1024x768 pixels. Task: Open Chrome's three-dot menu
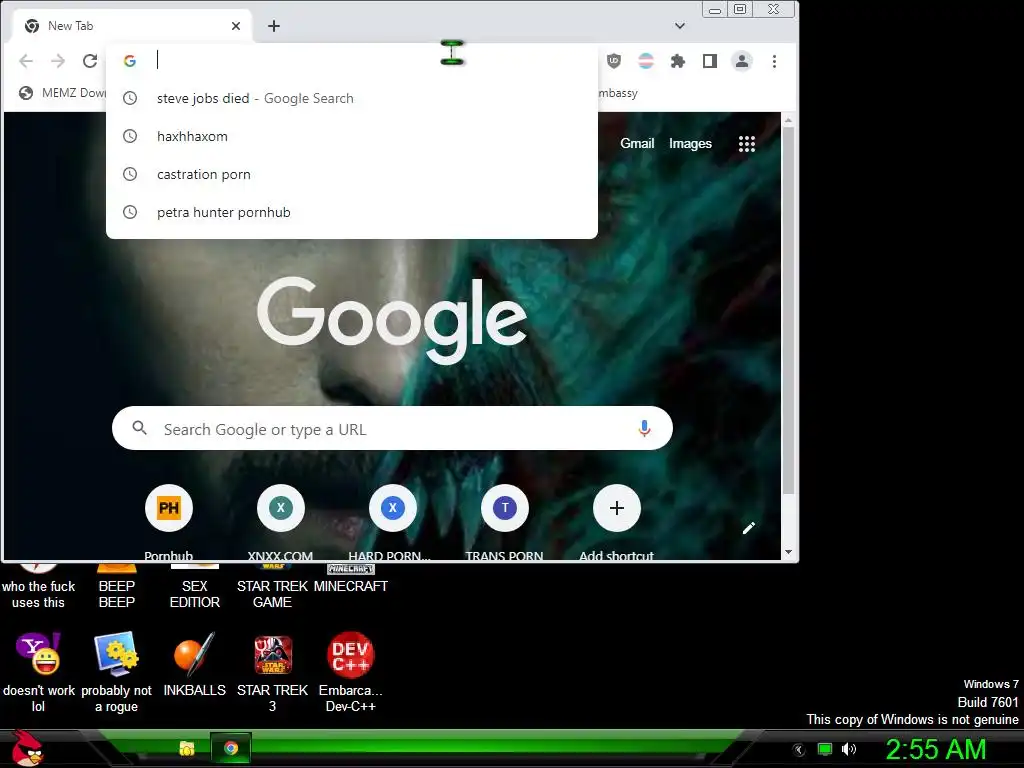point(775,61)
